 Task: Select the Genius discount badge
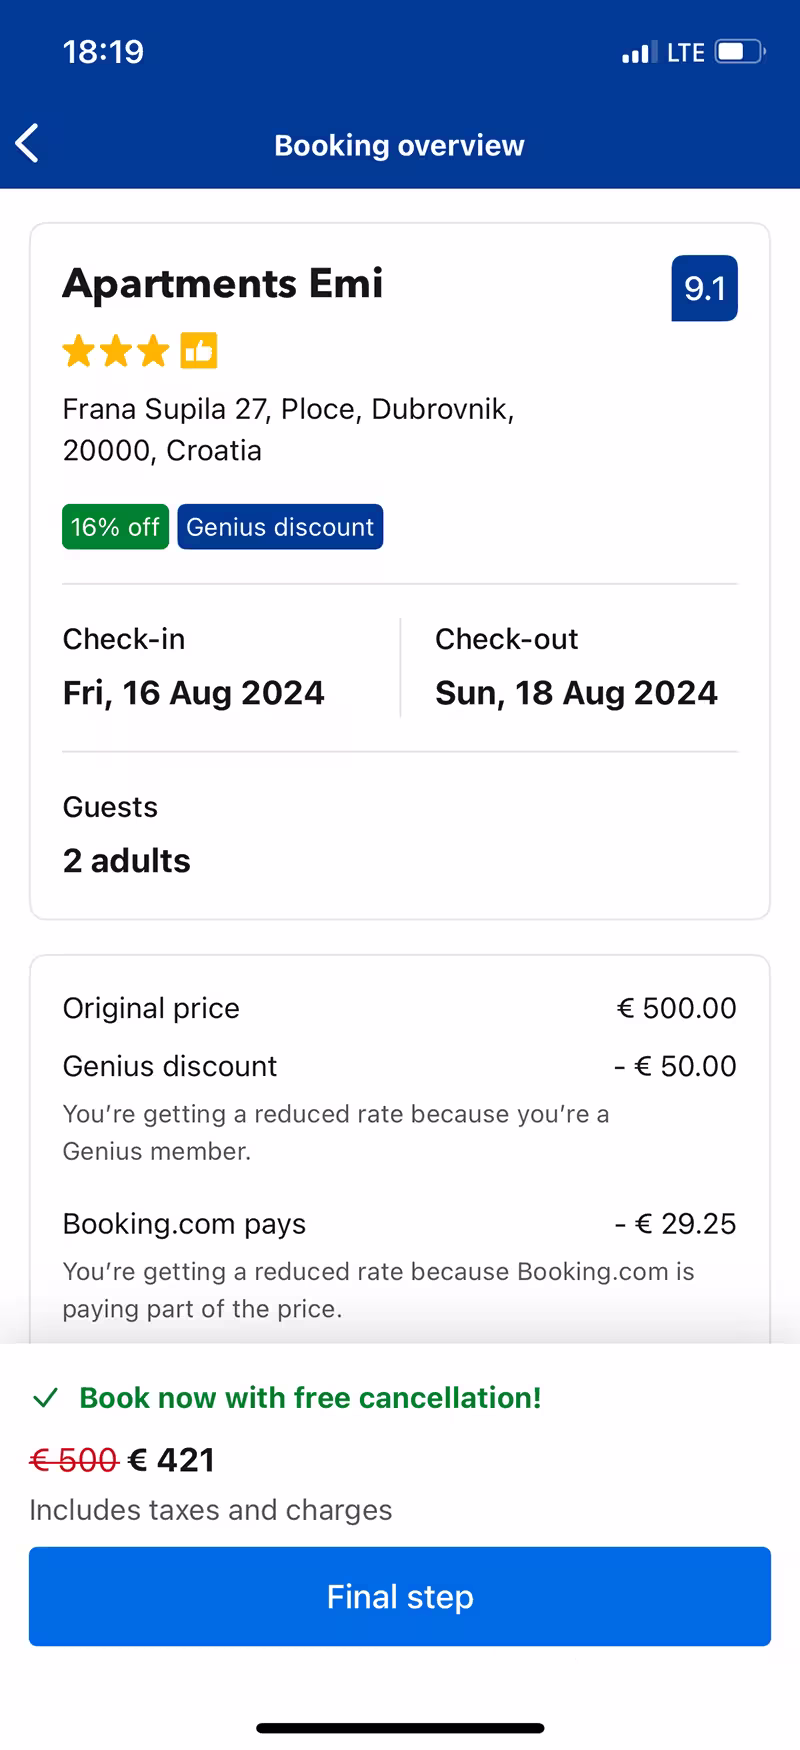pos(280,527)
